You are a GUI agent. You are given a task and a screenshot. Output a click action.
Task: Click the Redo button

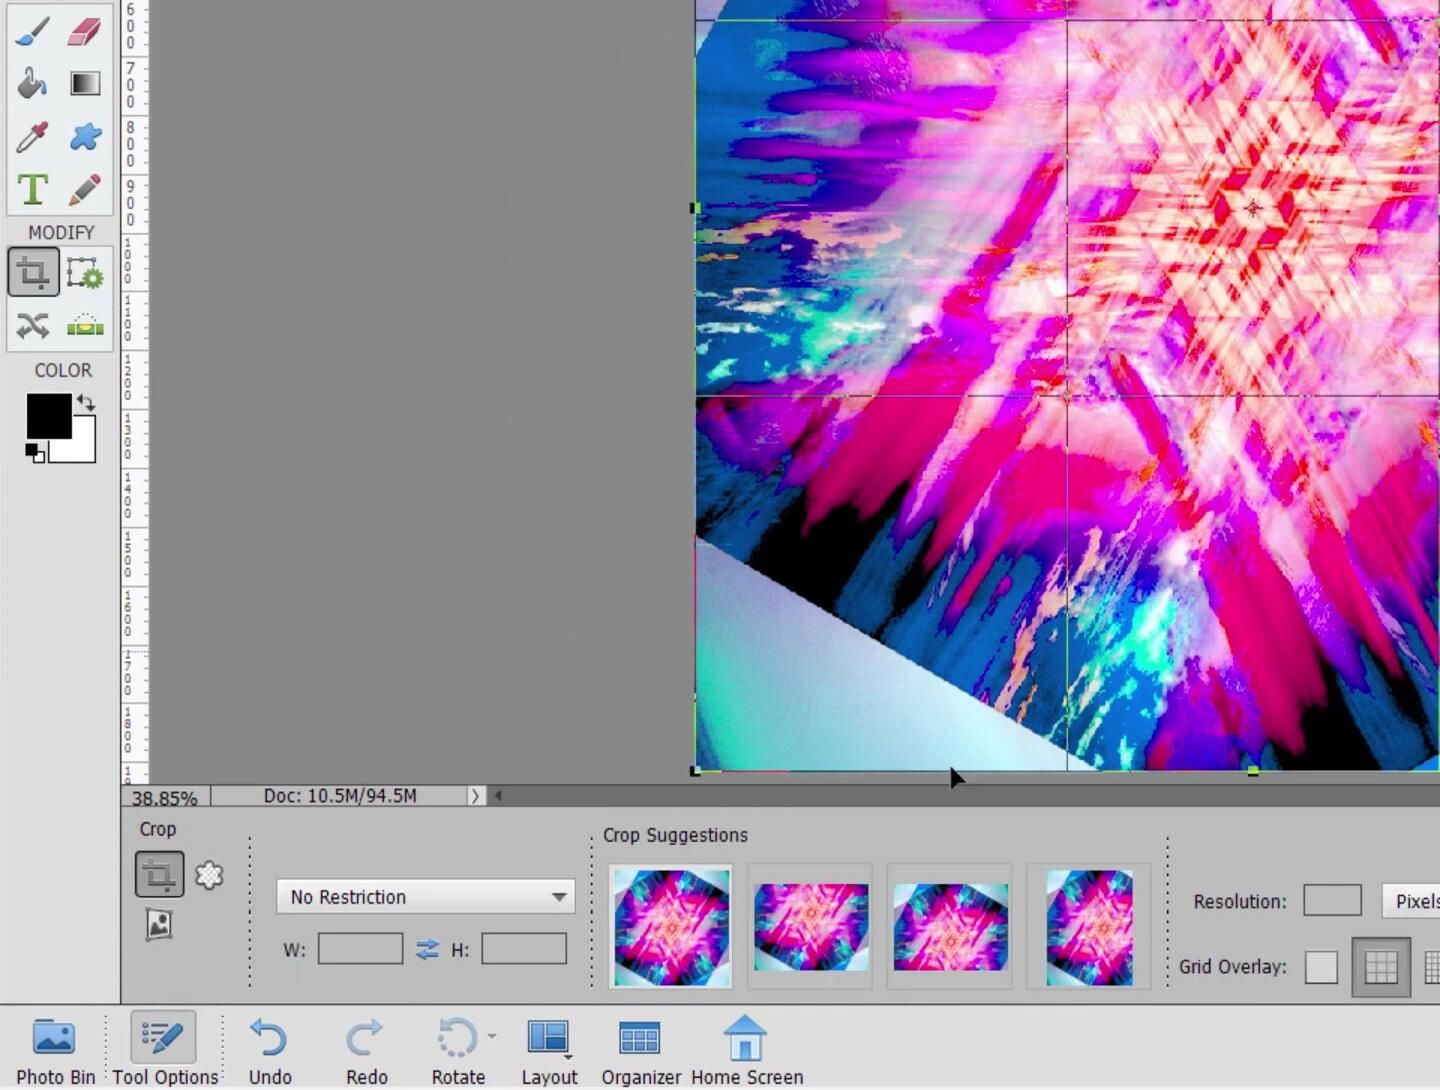[x=366, y=1050]
